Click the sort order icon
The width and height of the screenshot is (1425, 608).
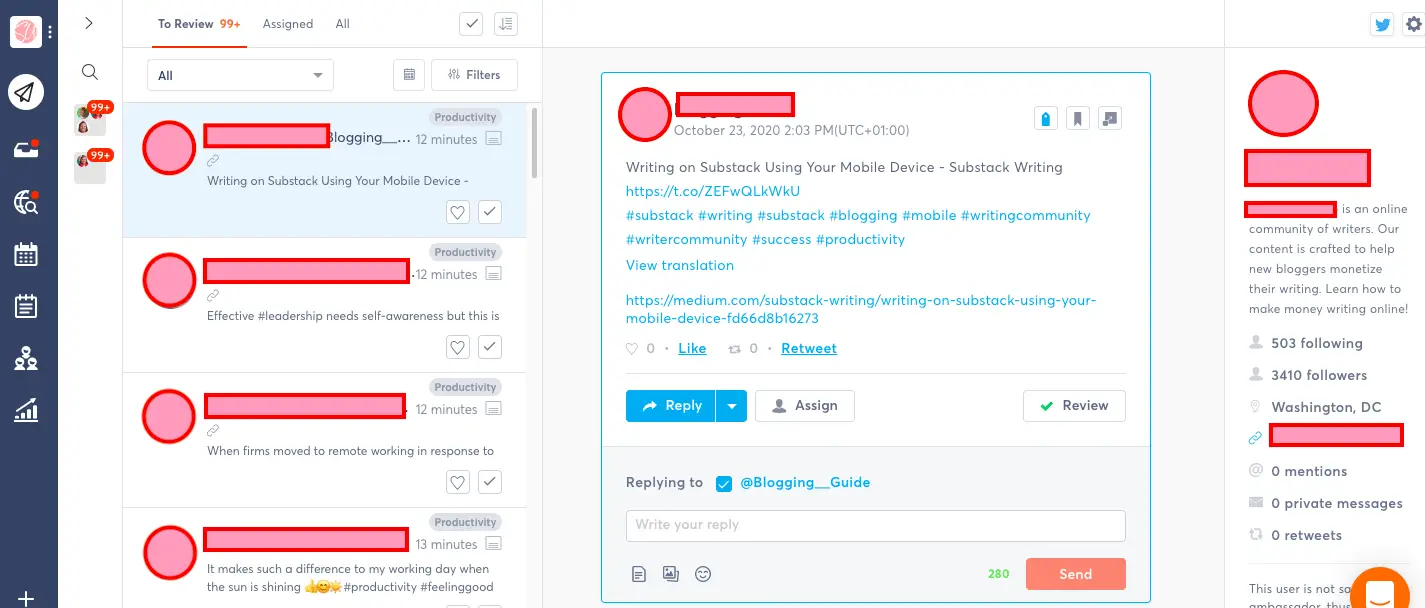506,24
